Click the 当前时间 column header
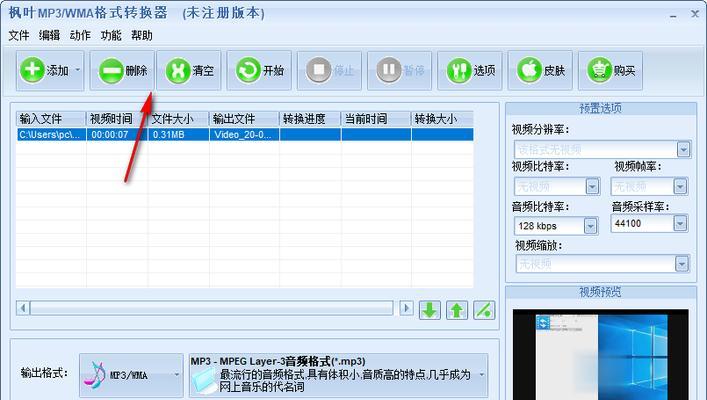707x400 pixels. pyautogui.click(x=376, y=119)
